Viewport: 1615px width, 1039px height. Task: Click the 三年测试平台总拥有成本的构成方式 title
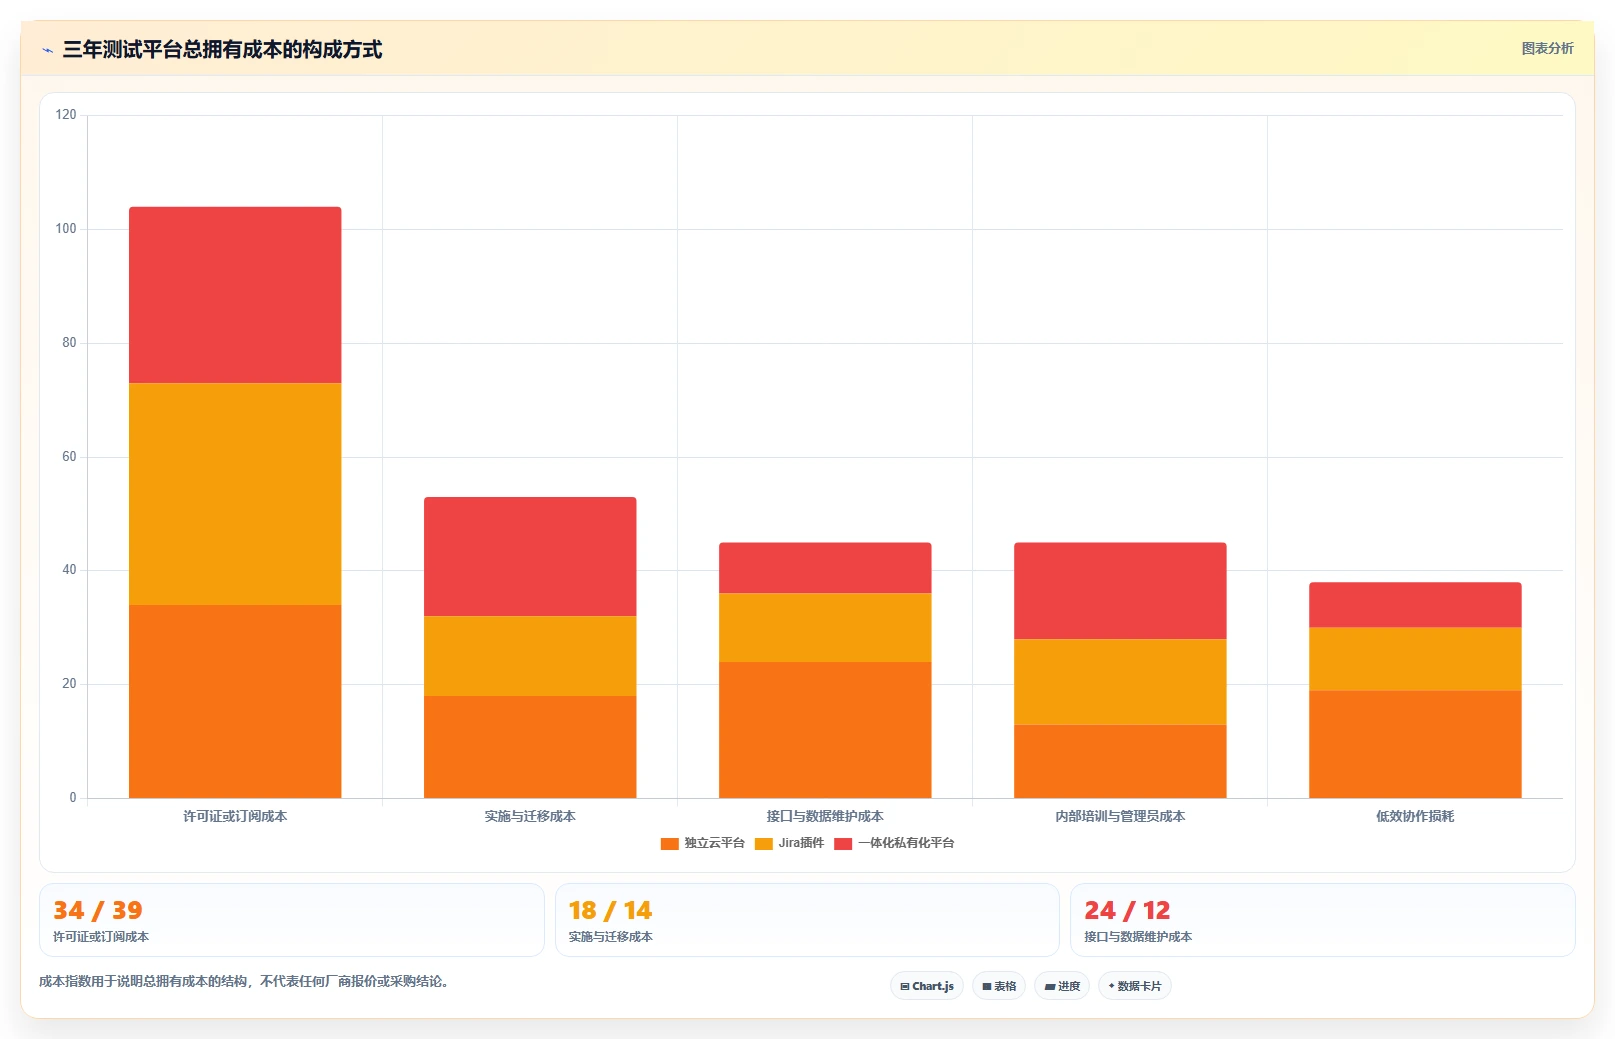(222, 50)
